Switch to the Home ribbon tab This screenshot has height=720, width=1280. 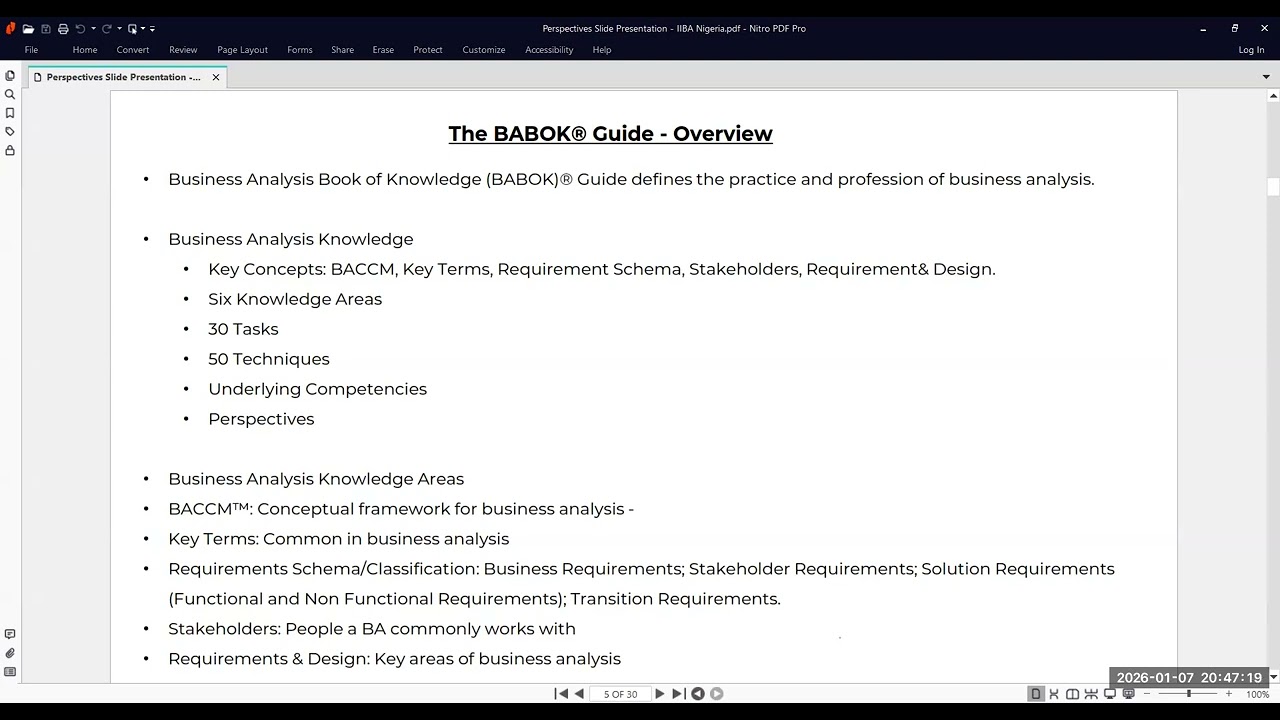85,50
